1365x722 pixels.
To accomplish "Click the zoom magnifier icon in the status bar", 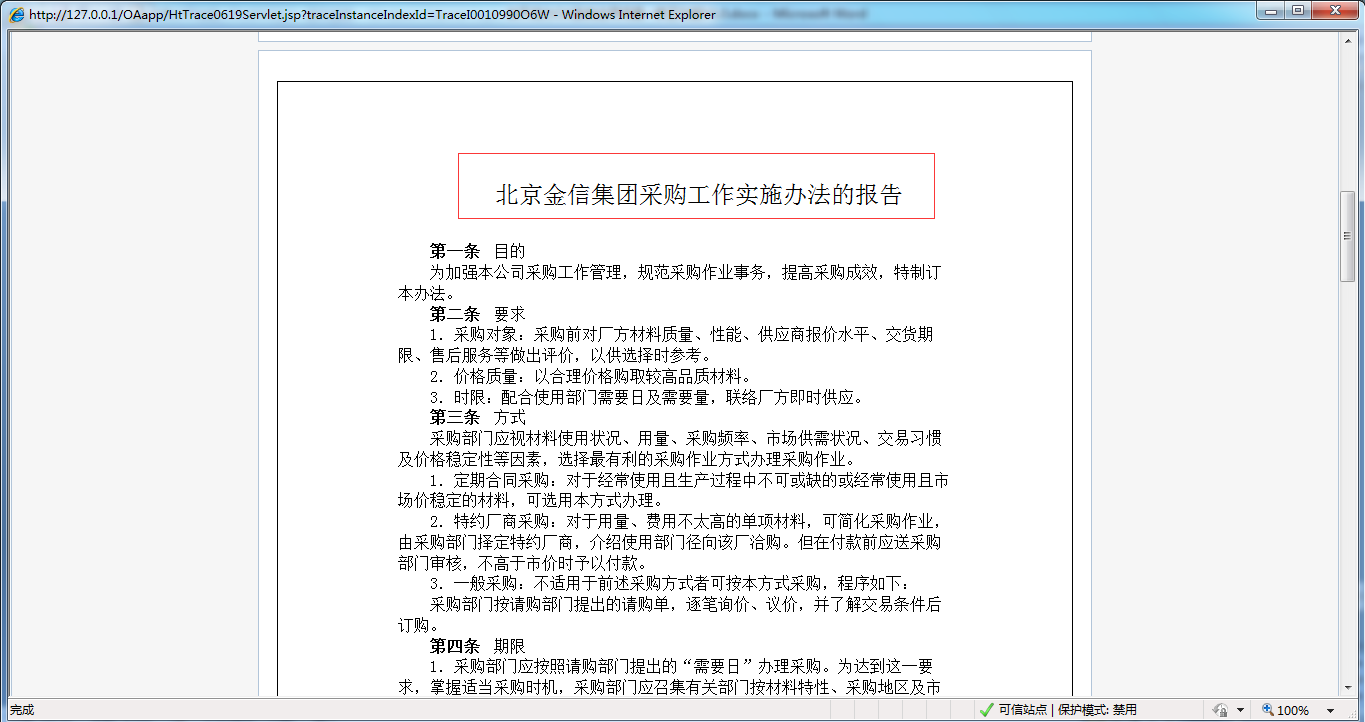I will point(1267,708).
